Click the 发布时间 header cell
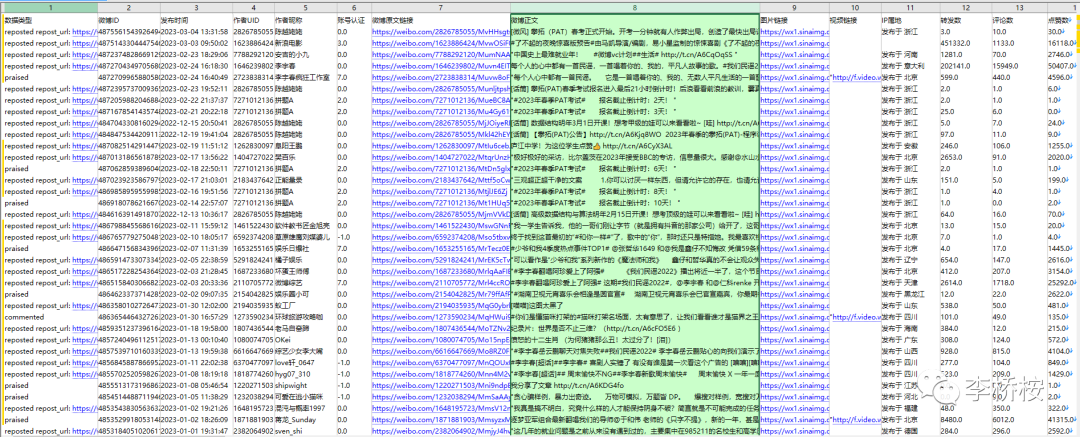The height and width of the screenshot is (437, 1080). pyautogui.click(x=196, y=21)
